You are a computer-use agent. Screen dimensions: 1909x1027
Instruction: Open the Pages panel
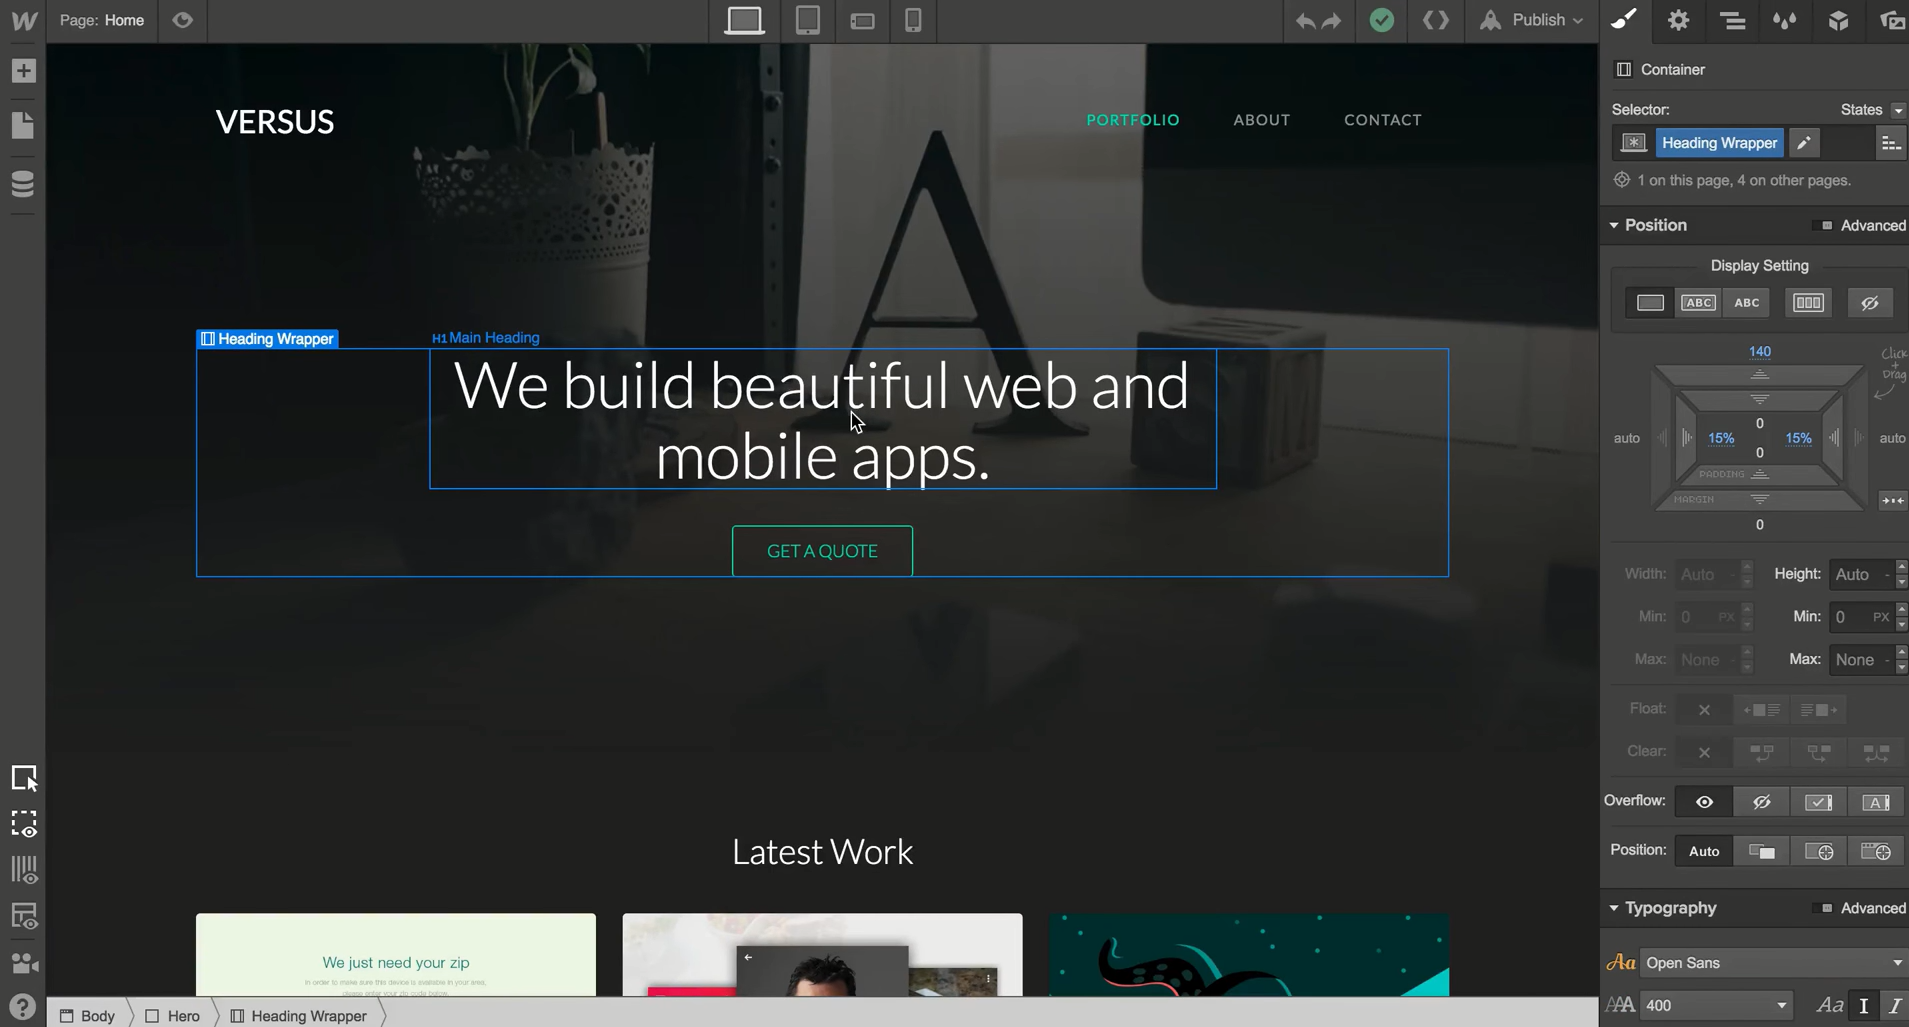(23, 126)
